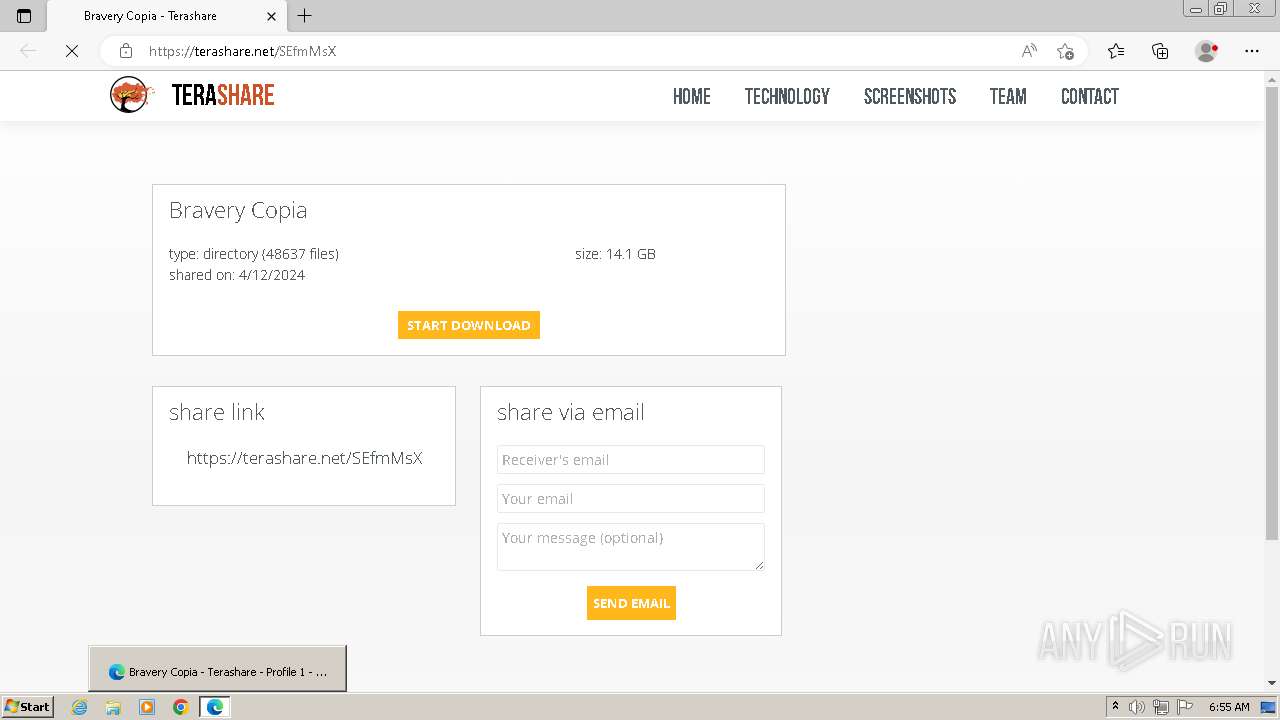Click the TERASHARE wordmark link

pos(223,95)
